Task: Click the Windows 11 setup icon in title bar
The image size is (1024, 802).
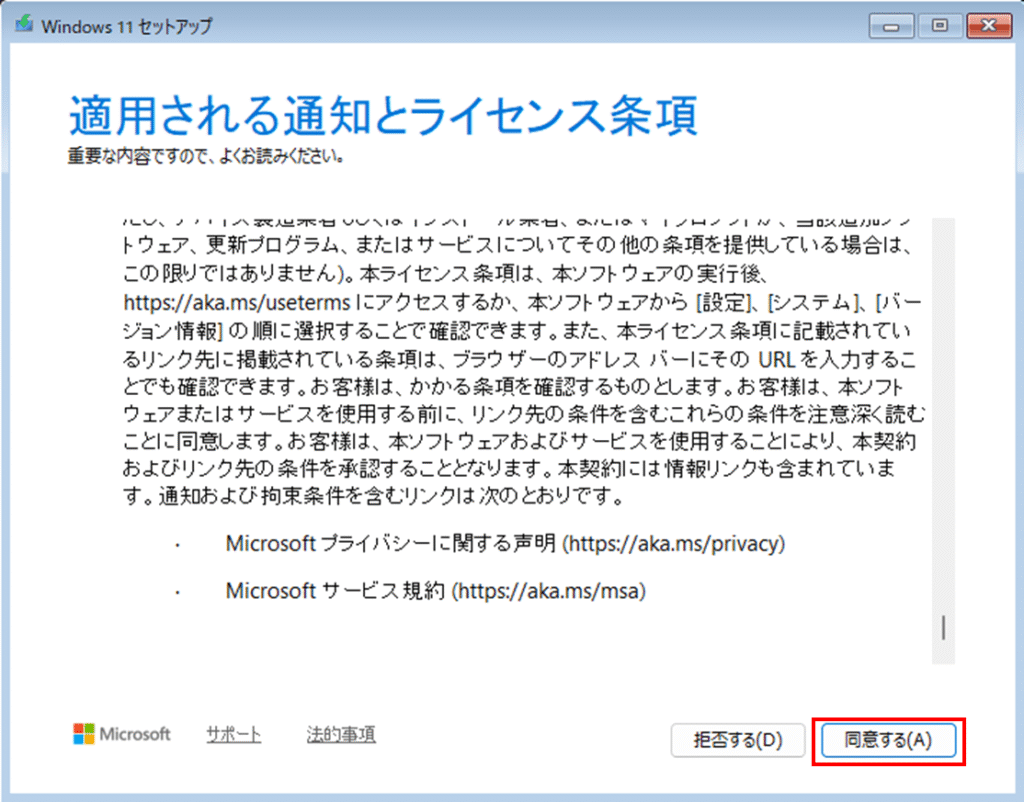Action: coord(24,26)
